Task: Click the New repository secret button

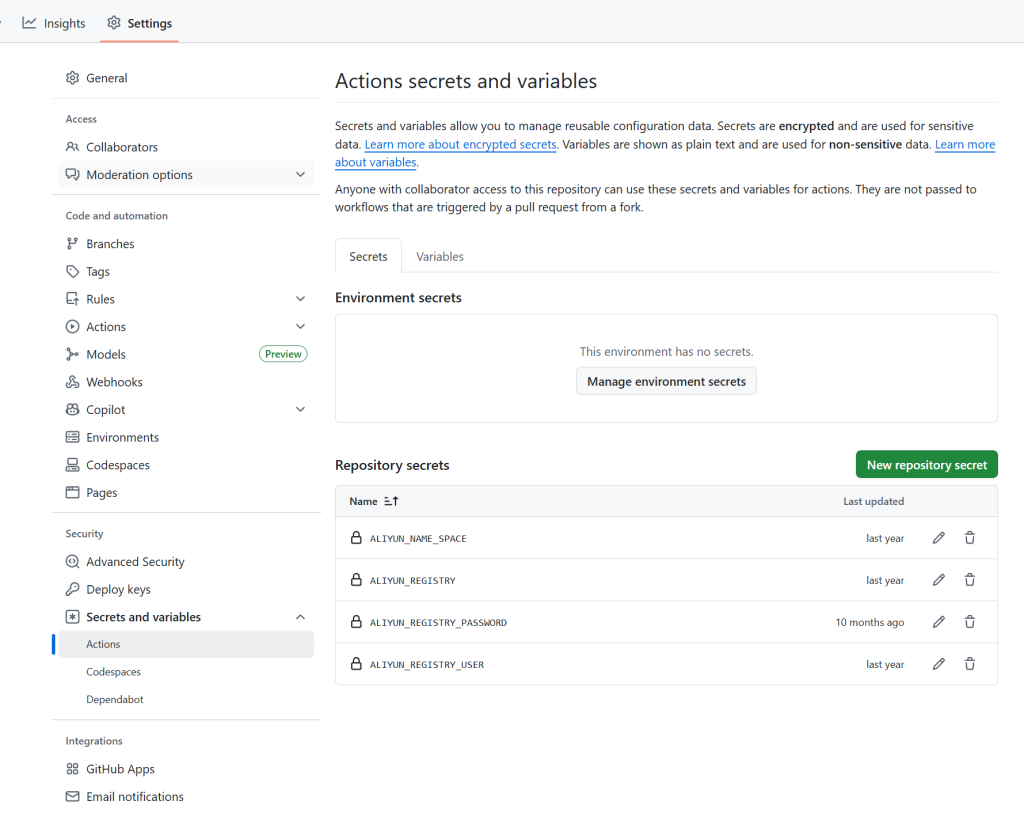Action: pos(926,465)
